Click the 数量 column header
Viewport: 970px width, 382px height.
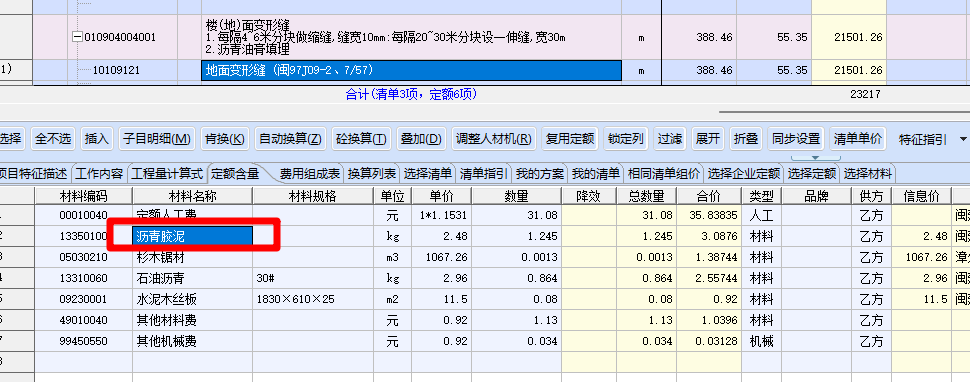coord(517,197)
